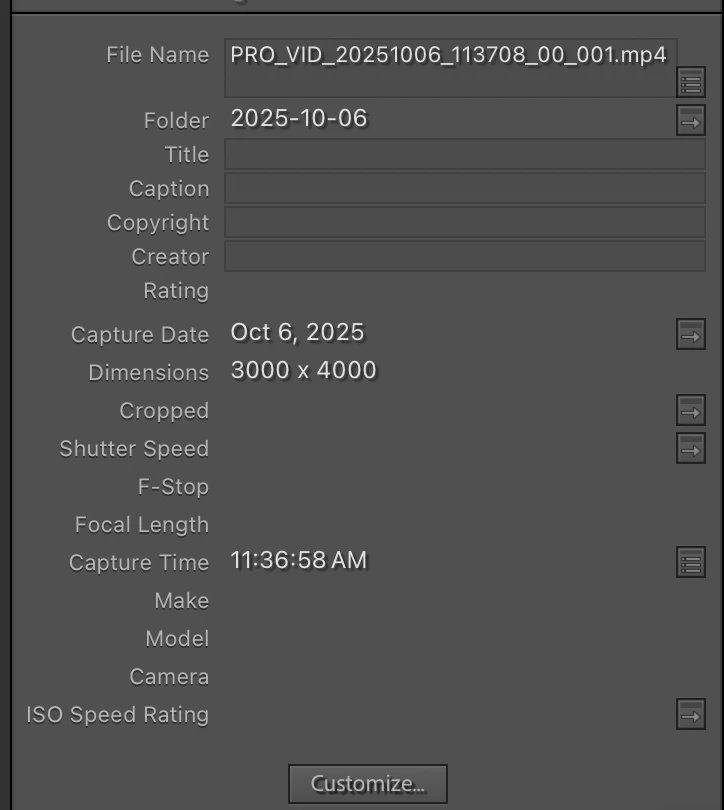
Task: Open the Customize dialog
Action: [x=368, y=784]
